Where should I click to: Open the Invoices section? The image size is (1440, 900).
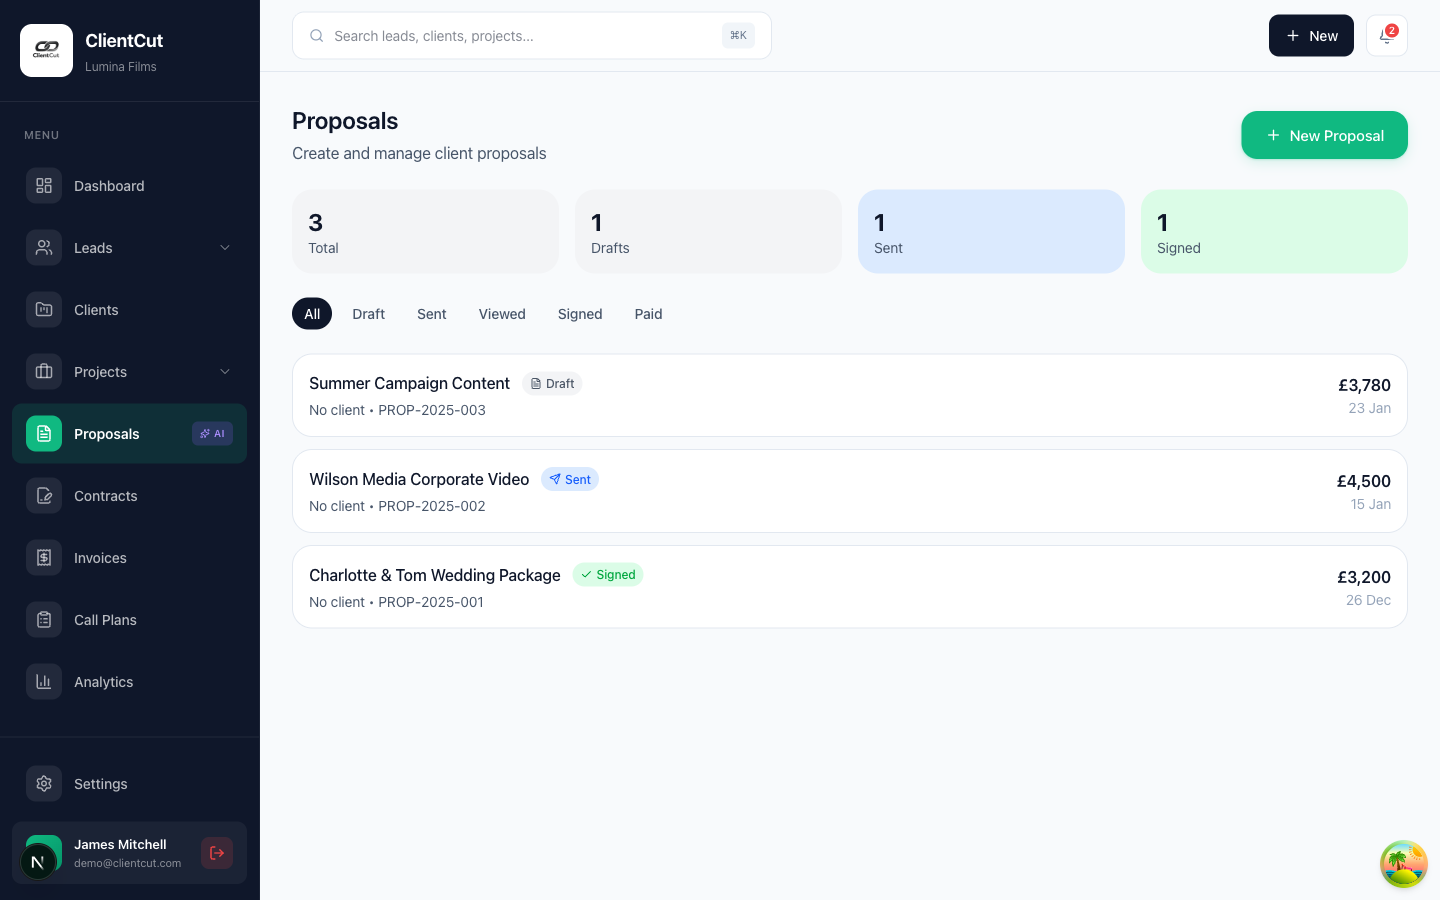click(x=100, y=558)
